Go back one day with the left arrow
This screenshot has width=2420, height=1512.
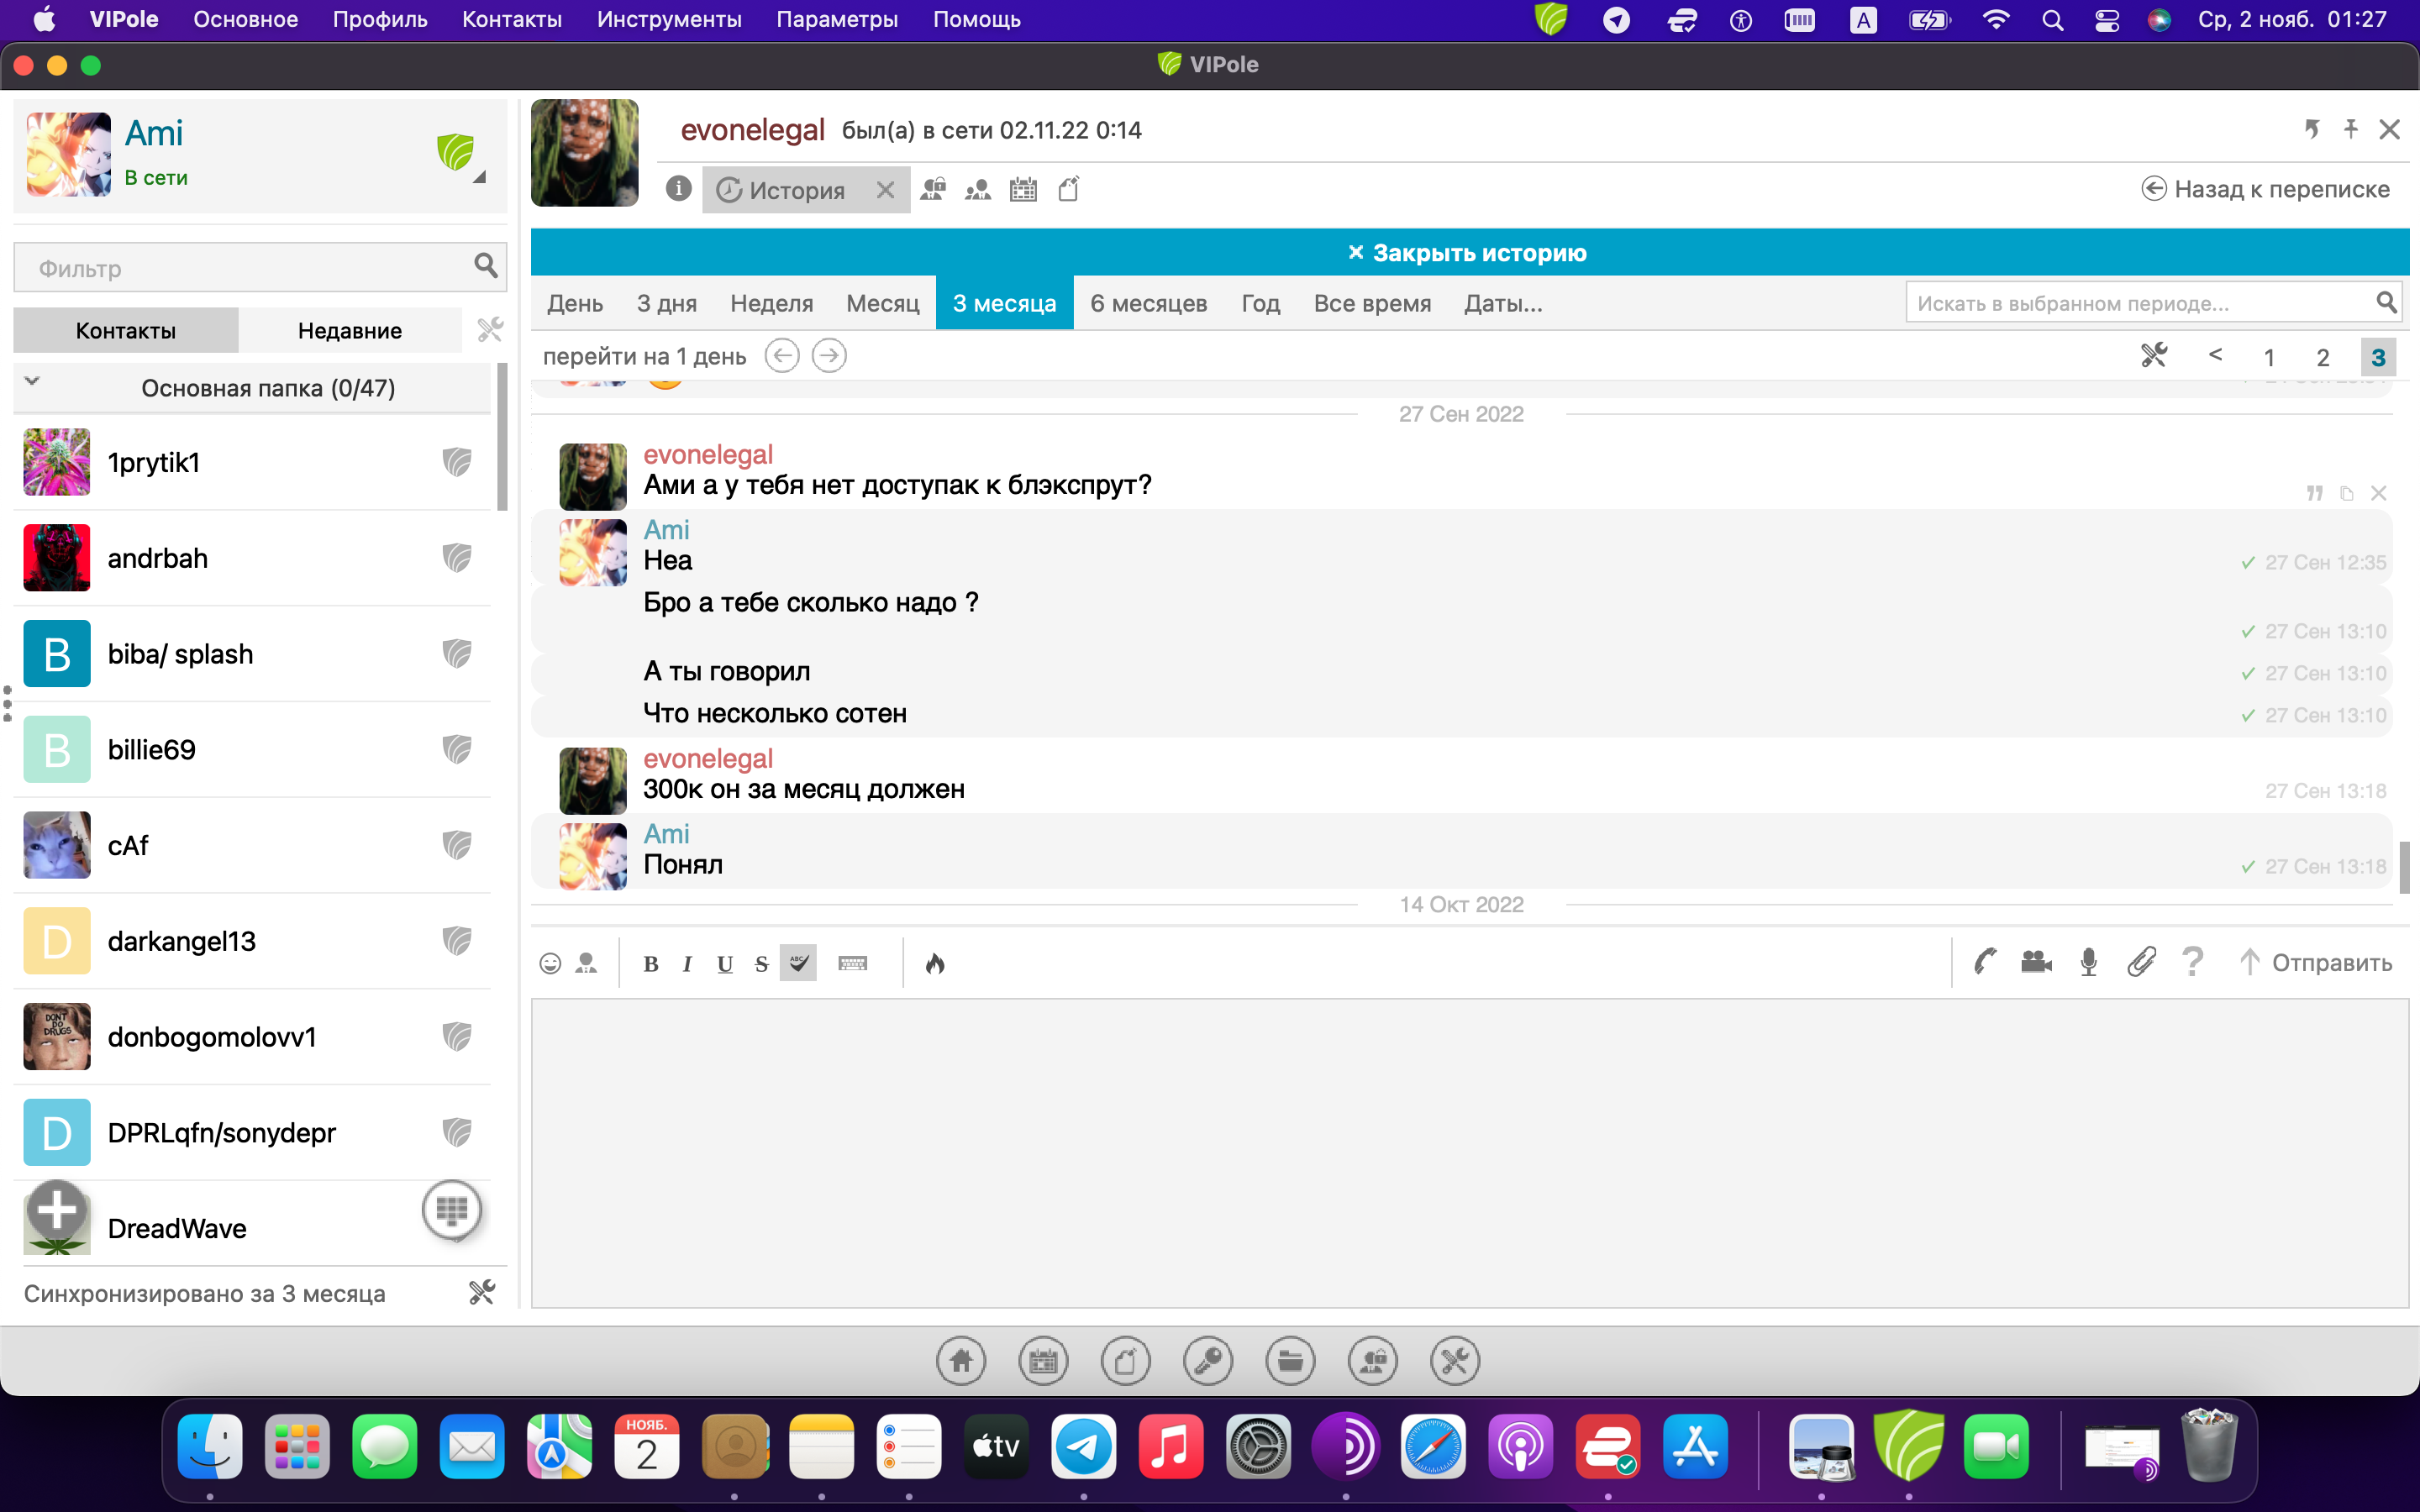(x=782, y=356)
